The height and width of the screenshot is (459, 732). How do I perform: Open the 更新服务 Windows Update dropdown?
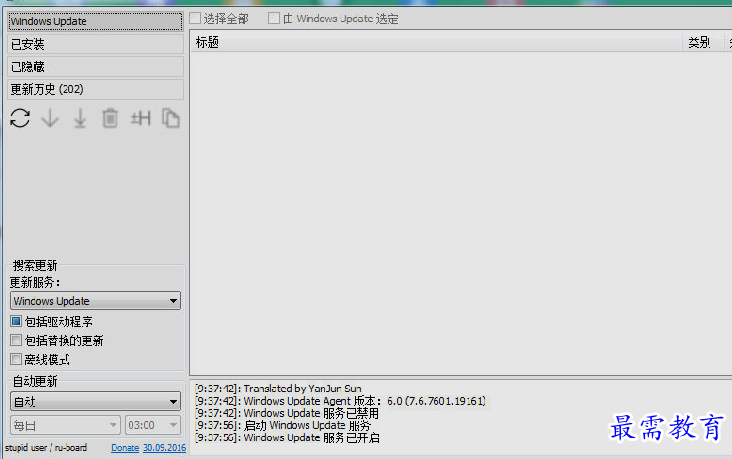[95, 301]
